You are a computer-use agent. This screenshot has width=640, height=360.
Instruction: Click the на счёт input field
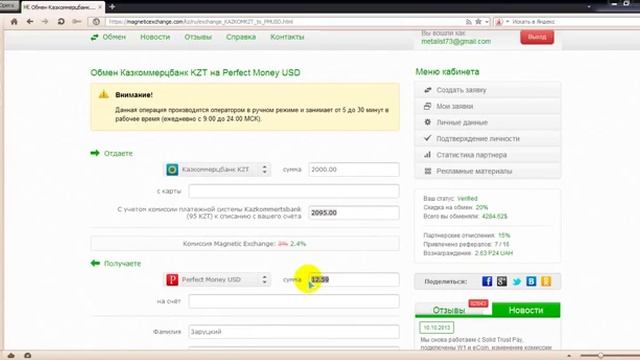294,301
